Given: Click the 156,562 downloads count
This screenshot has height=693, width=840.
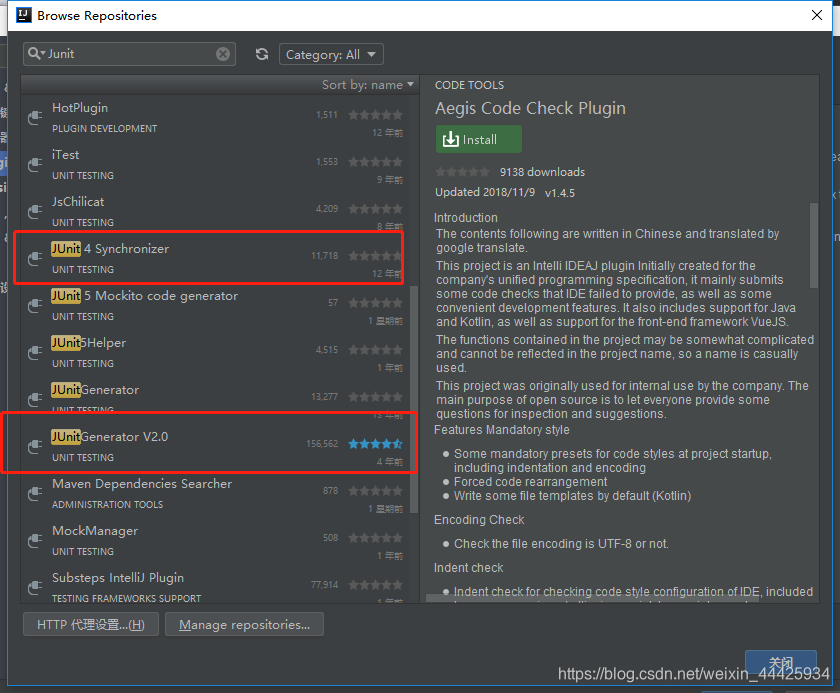Looking at the screenshot, I should tap(322, 444).
